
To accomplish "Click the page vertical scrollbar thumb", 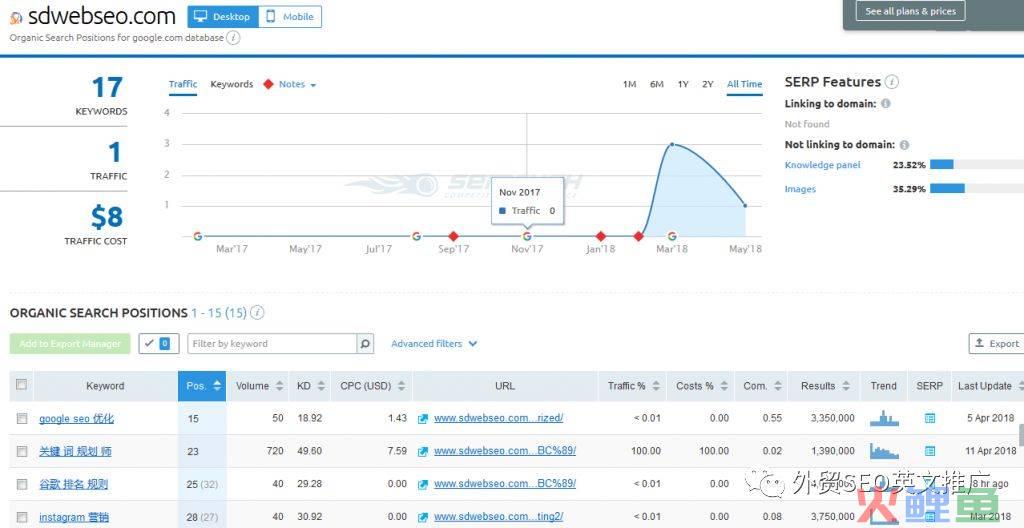I will tap(1021, 434).
